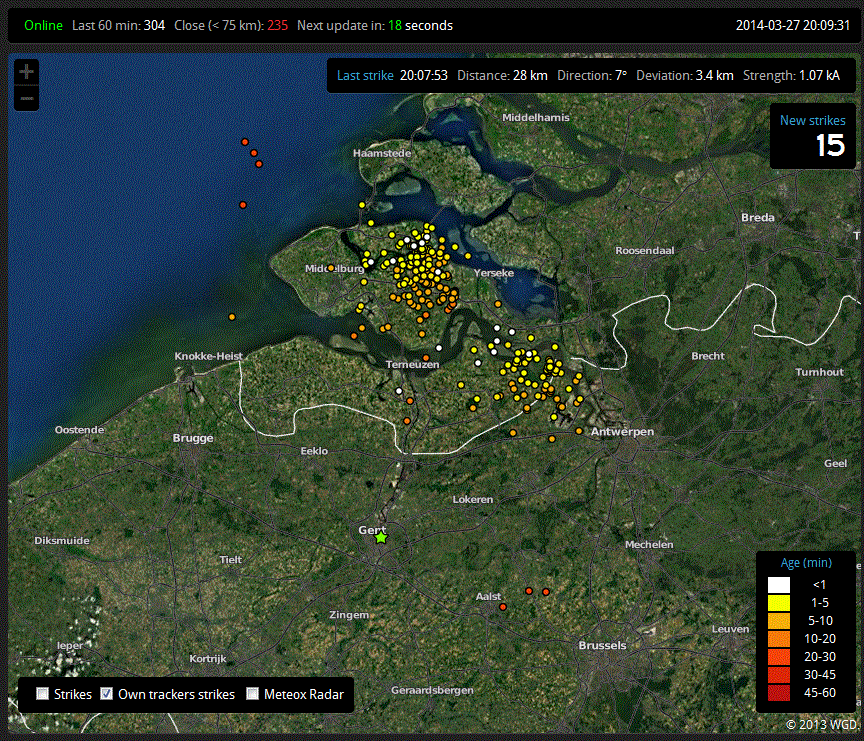
Task: Click the orange 10-20 minute age swatch
Action: coord(779,639)
